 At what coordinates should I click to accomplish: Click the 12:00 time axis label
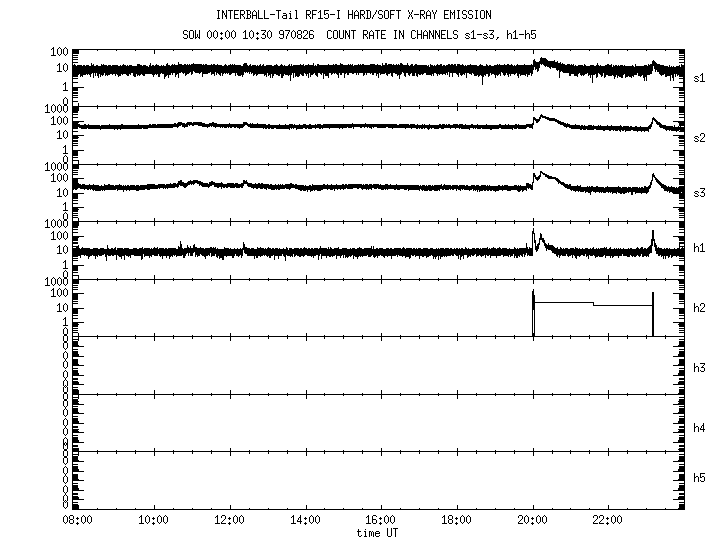(x=229, y=520)
